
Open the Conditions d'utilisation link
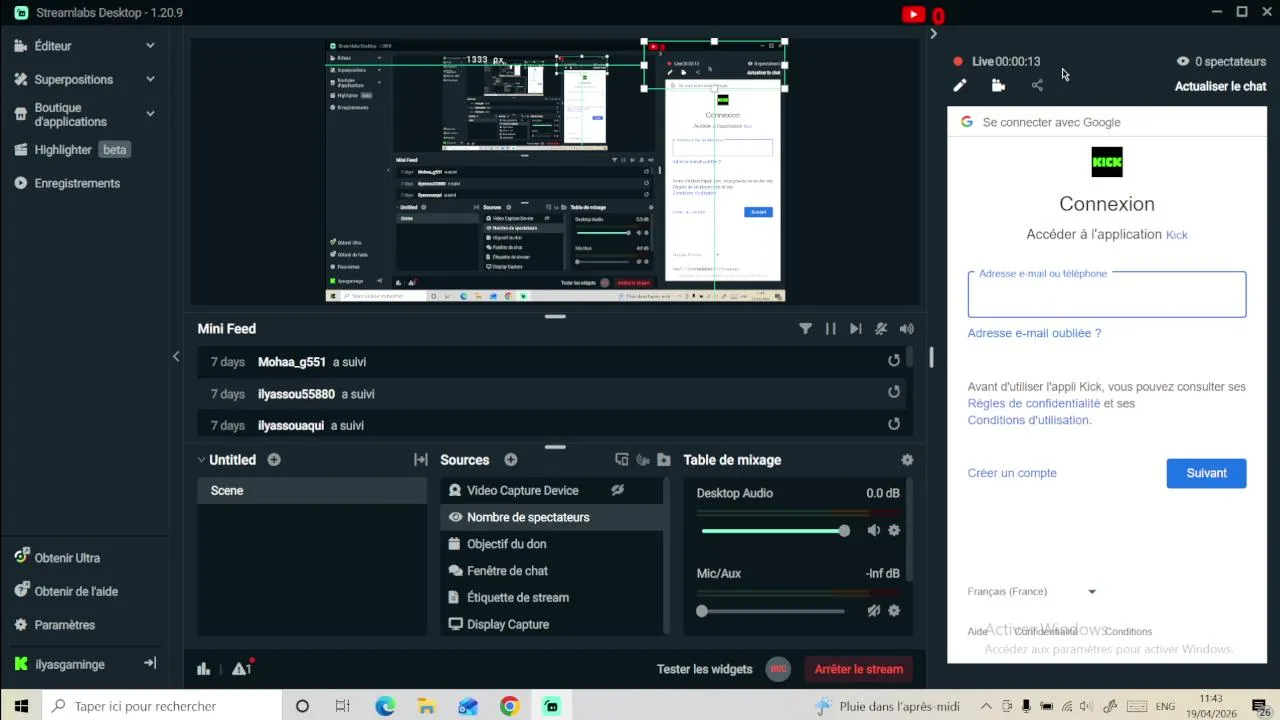[x=1029, y=421]
